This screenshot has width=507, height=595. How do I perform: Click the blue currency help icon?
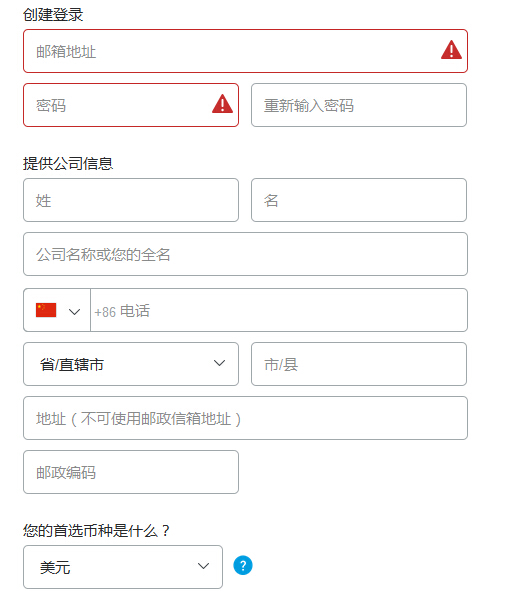pyautogui.click(x=243, y=565)
